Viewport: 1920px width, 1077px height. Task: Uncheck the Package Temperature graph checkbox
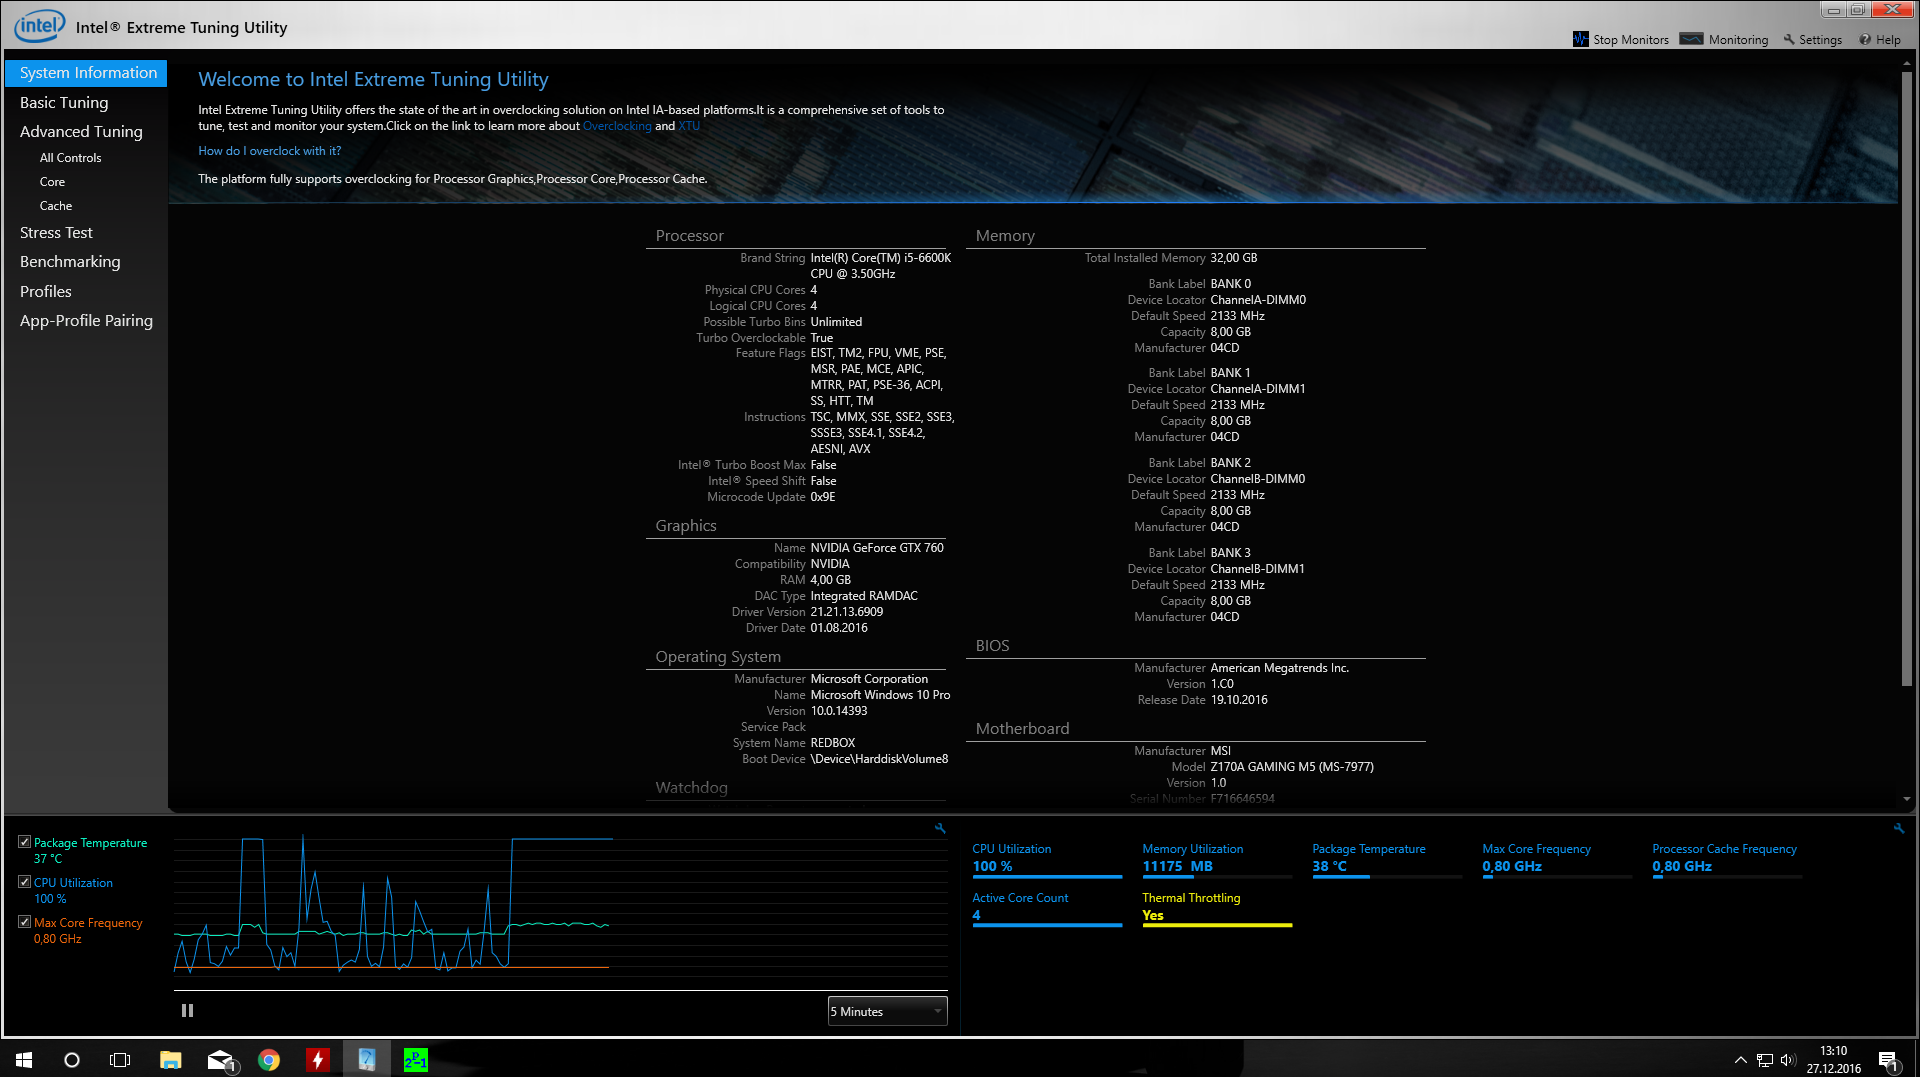coord(24,842)
